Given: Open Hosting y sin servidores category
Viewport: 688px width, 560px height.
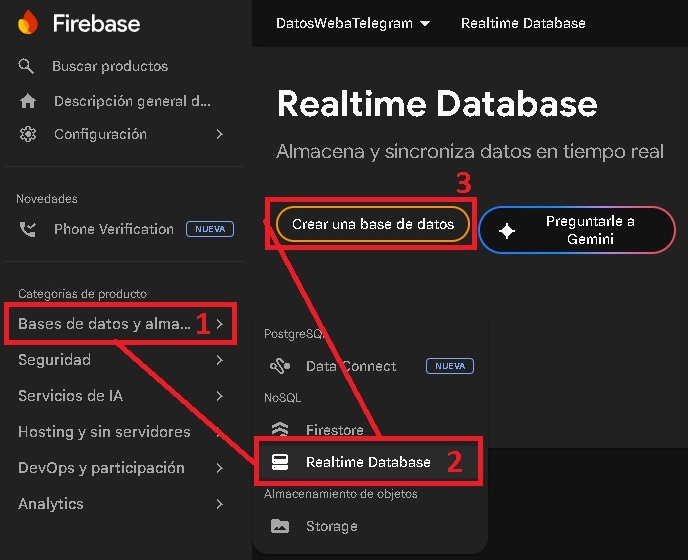Looking at the screenshot, I should [x=121, y=432].
